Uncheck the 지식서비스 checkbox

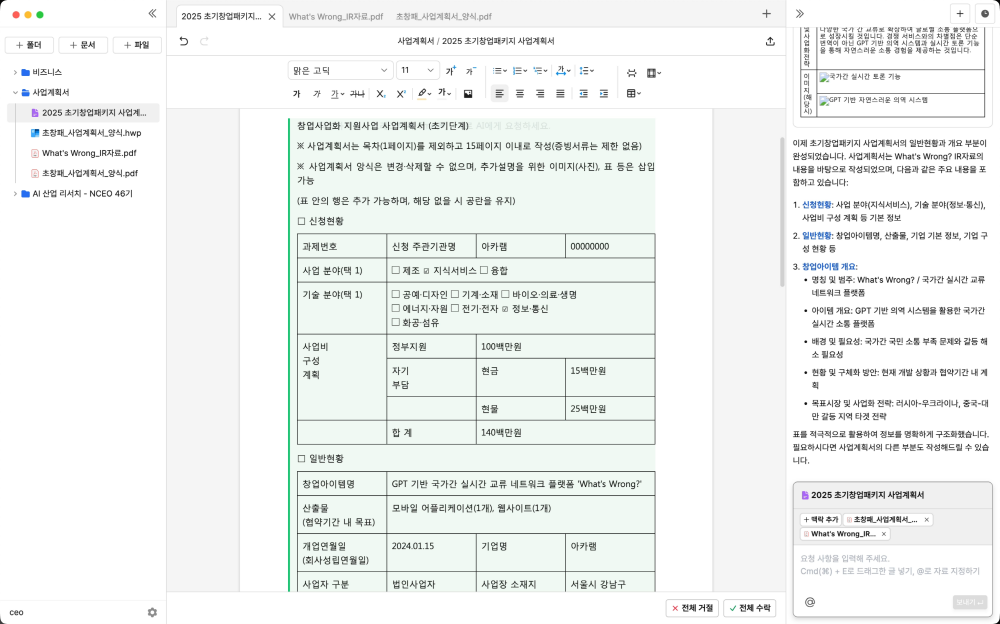[427, 271]
